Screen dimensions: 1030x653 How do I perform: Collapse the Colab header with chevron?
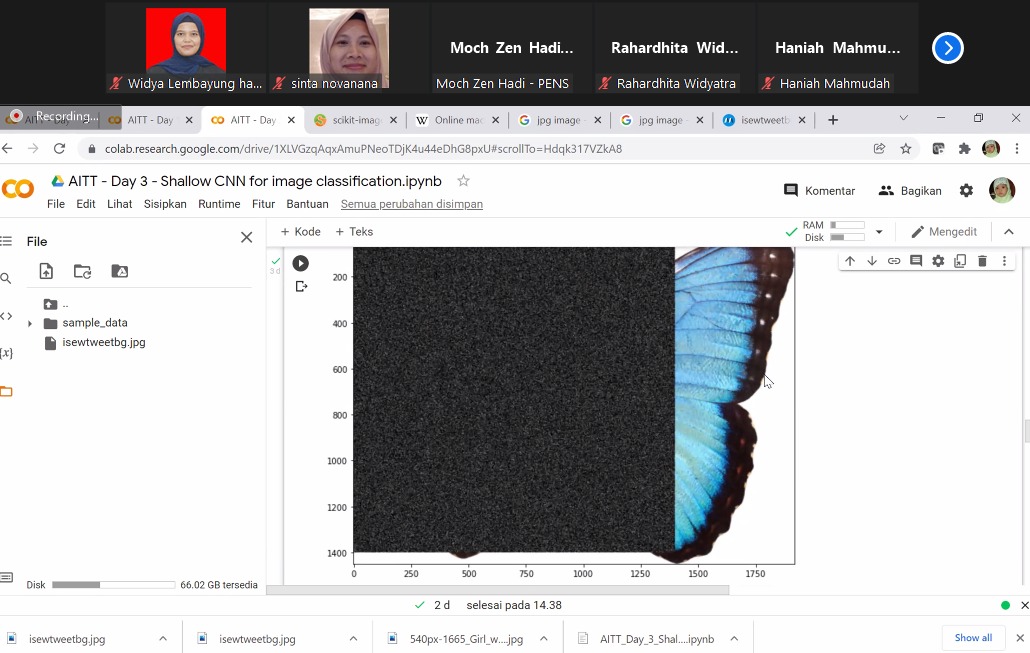(x=1009, y=231)
